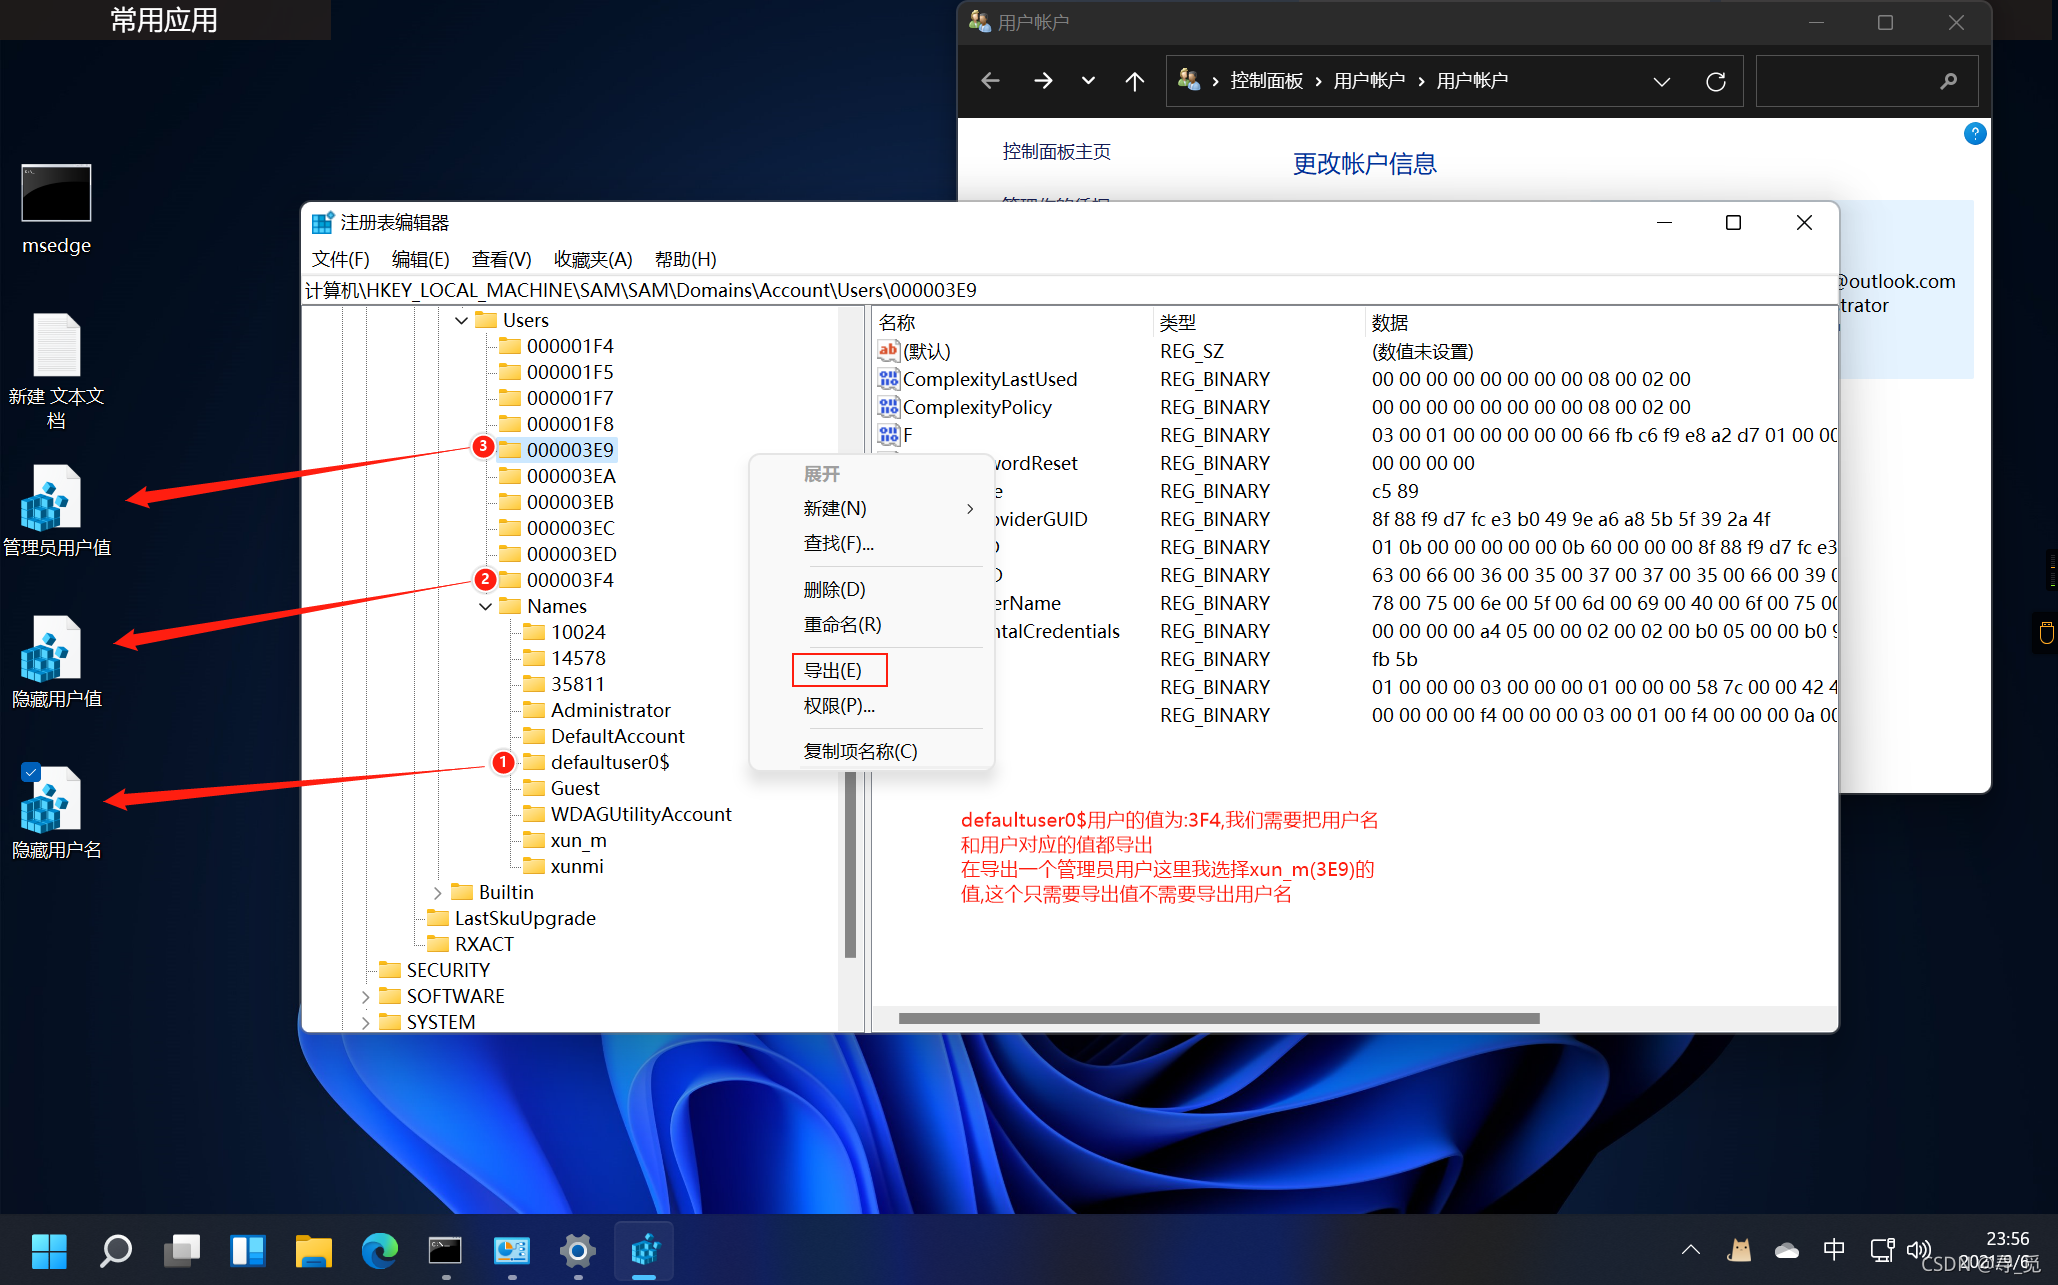The image size is (2058, 1285).
Task: Collapse the Names tree node
Action: pyautogui.click(x=485, y=607)
